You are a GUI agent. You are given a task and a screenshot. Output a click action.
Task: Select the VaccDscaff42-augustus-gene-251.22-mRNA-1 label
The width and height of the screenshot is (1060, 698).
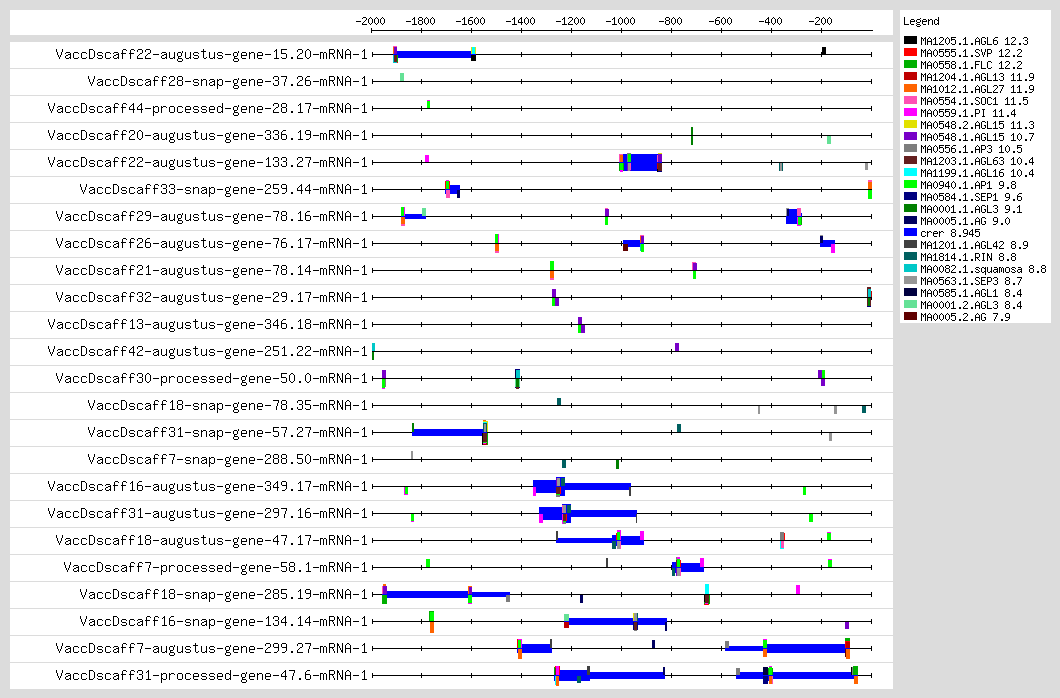tap(211, 351)
